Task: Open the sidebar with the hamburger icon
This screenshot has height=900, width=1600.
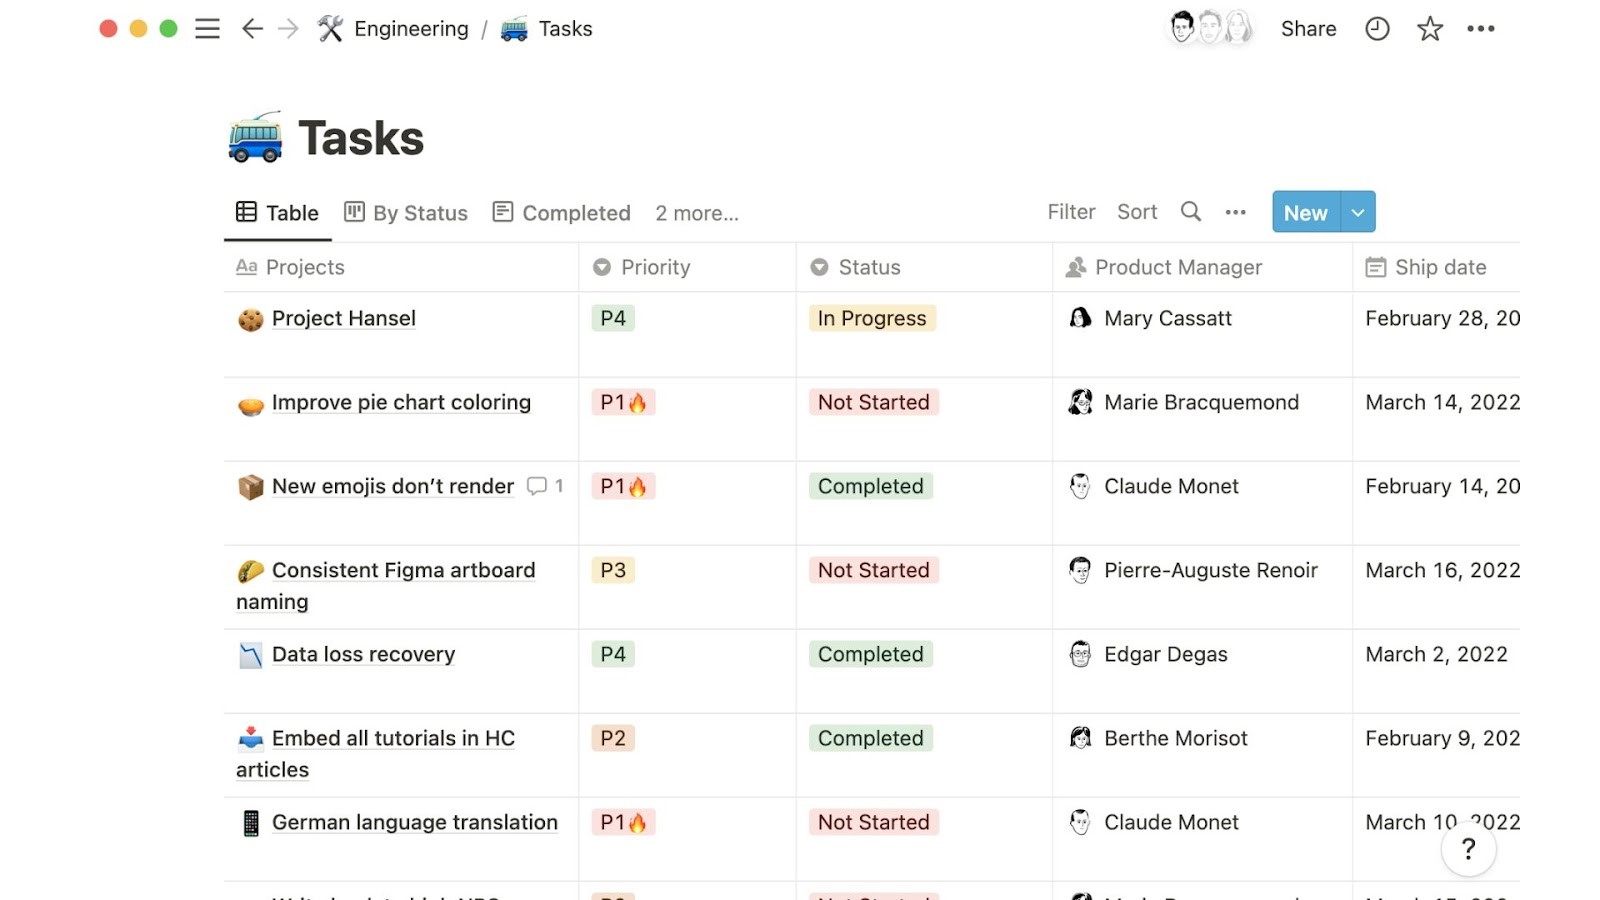Action: click(x=207, y=29)
